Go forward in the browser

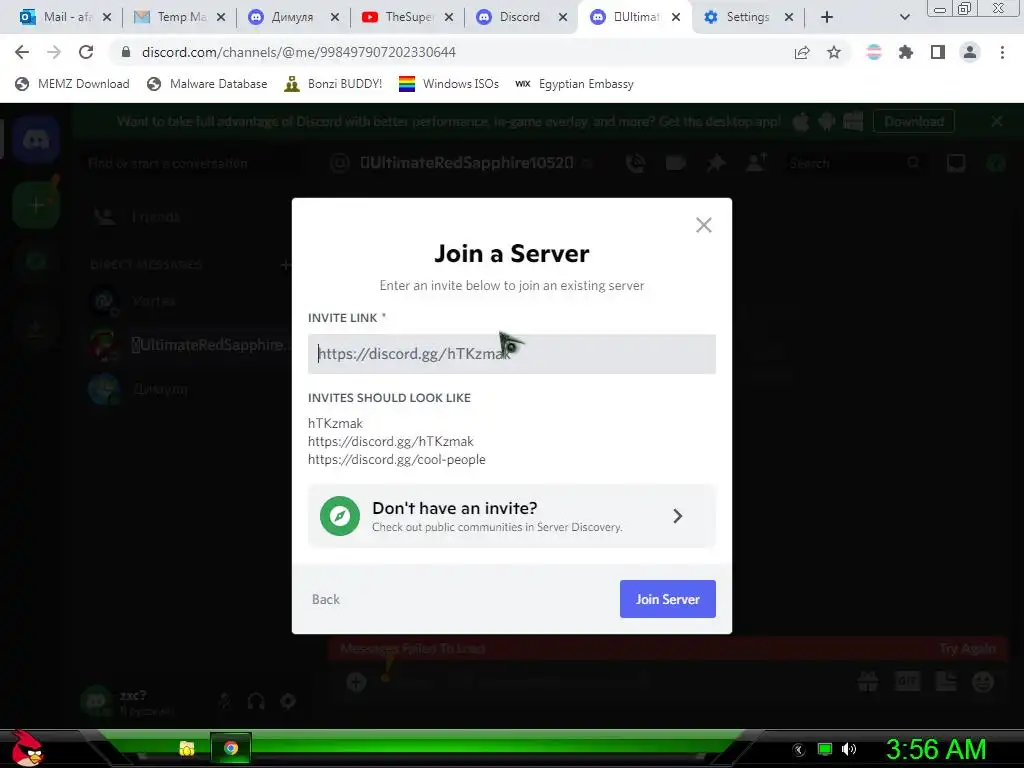pyautogui.click(x=54, y=52)
